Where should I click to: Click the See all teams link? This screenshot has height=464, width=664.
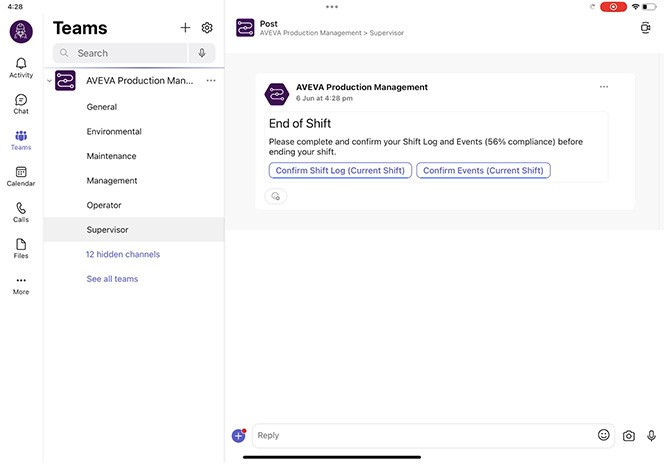coord(112,279)
